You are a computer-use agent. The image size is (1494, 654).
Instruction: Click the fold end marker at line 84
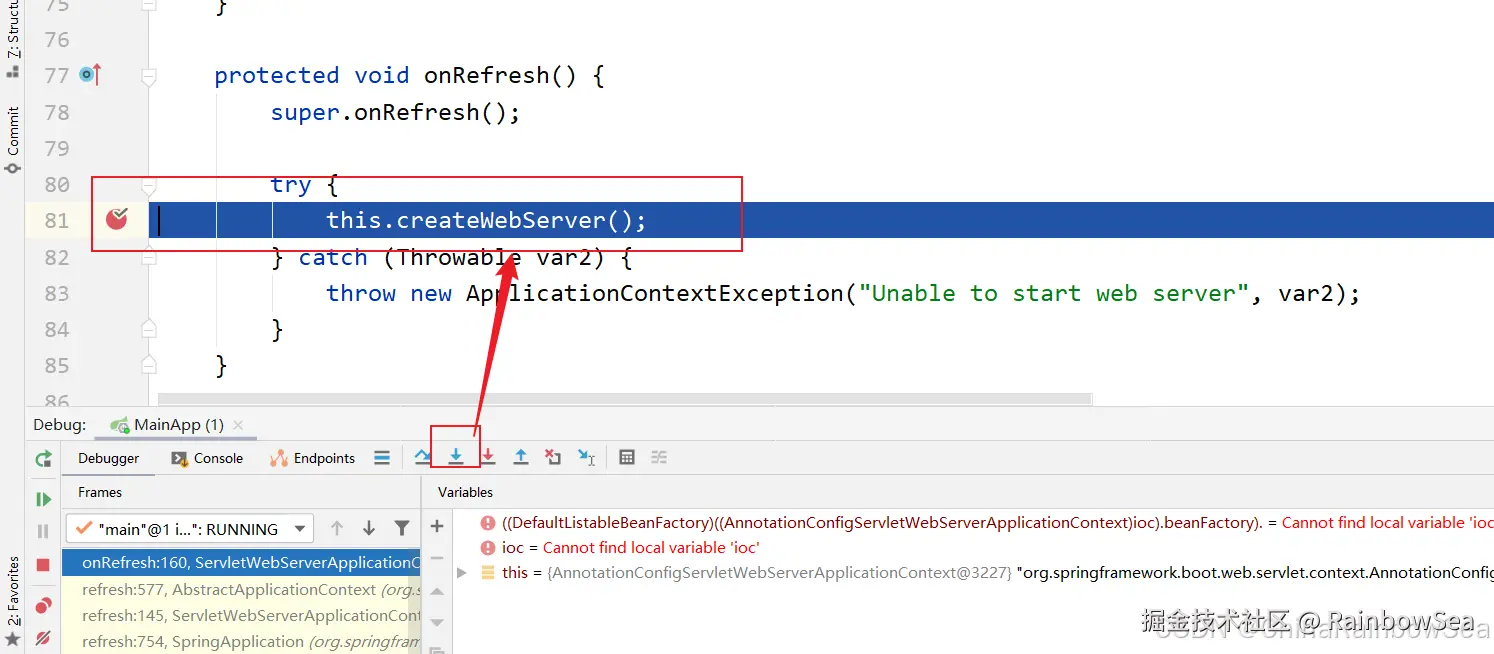coord(149,329)
